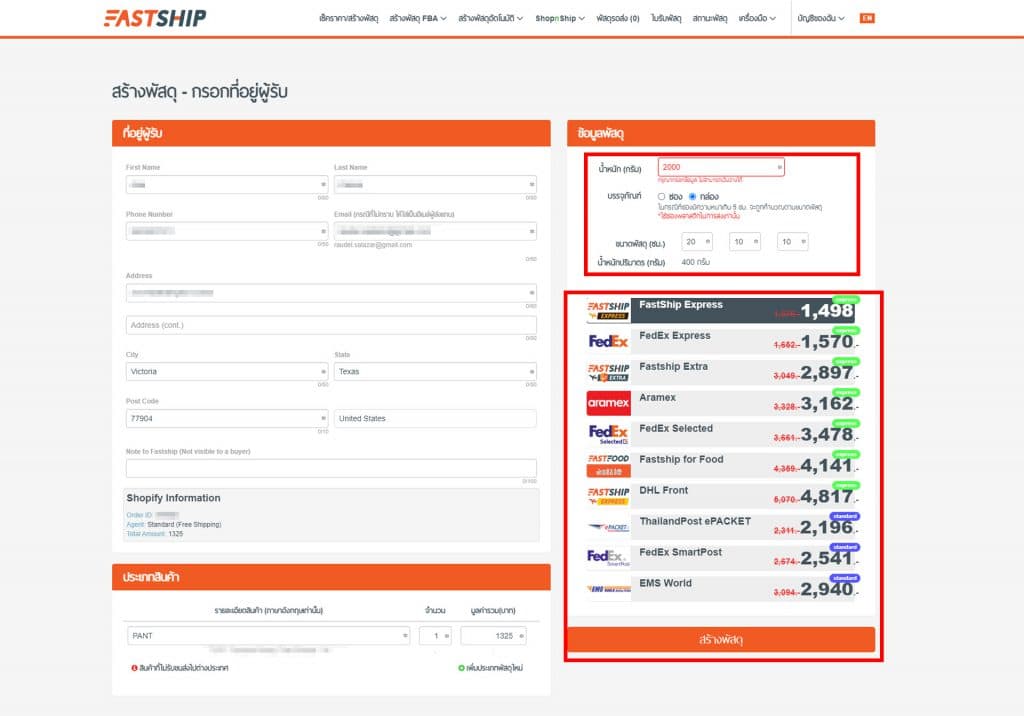Viewport: 1024px width, 716px height.
Task: Select the Fastship for Food logo
Action: [608, 465]
